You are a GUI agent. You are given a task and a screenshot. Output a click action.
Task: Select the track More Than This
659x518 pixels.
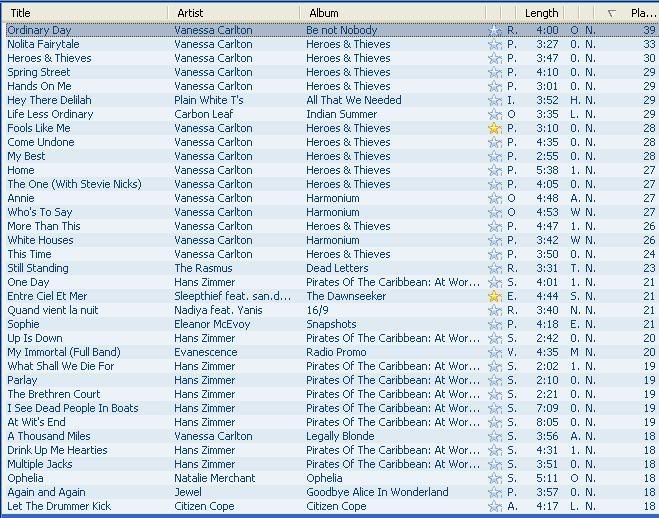[44, 226]
